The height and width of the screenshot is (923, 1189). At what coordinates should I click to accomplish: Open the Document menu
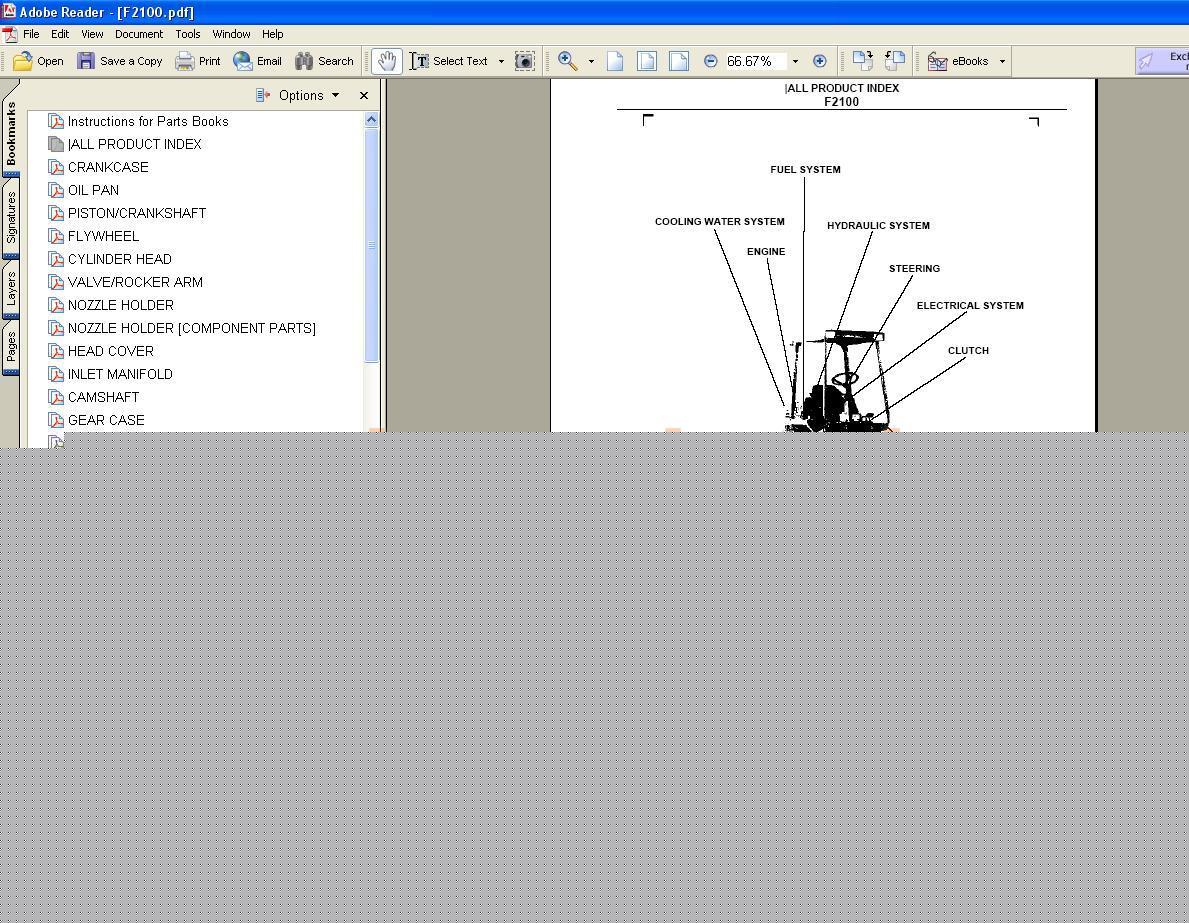click(138, 34)
